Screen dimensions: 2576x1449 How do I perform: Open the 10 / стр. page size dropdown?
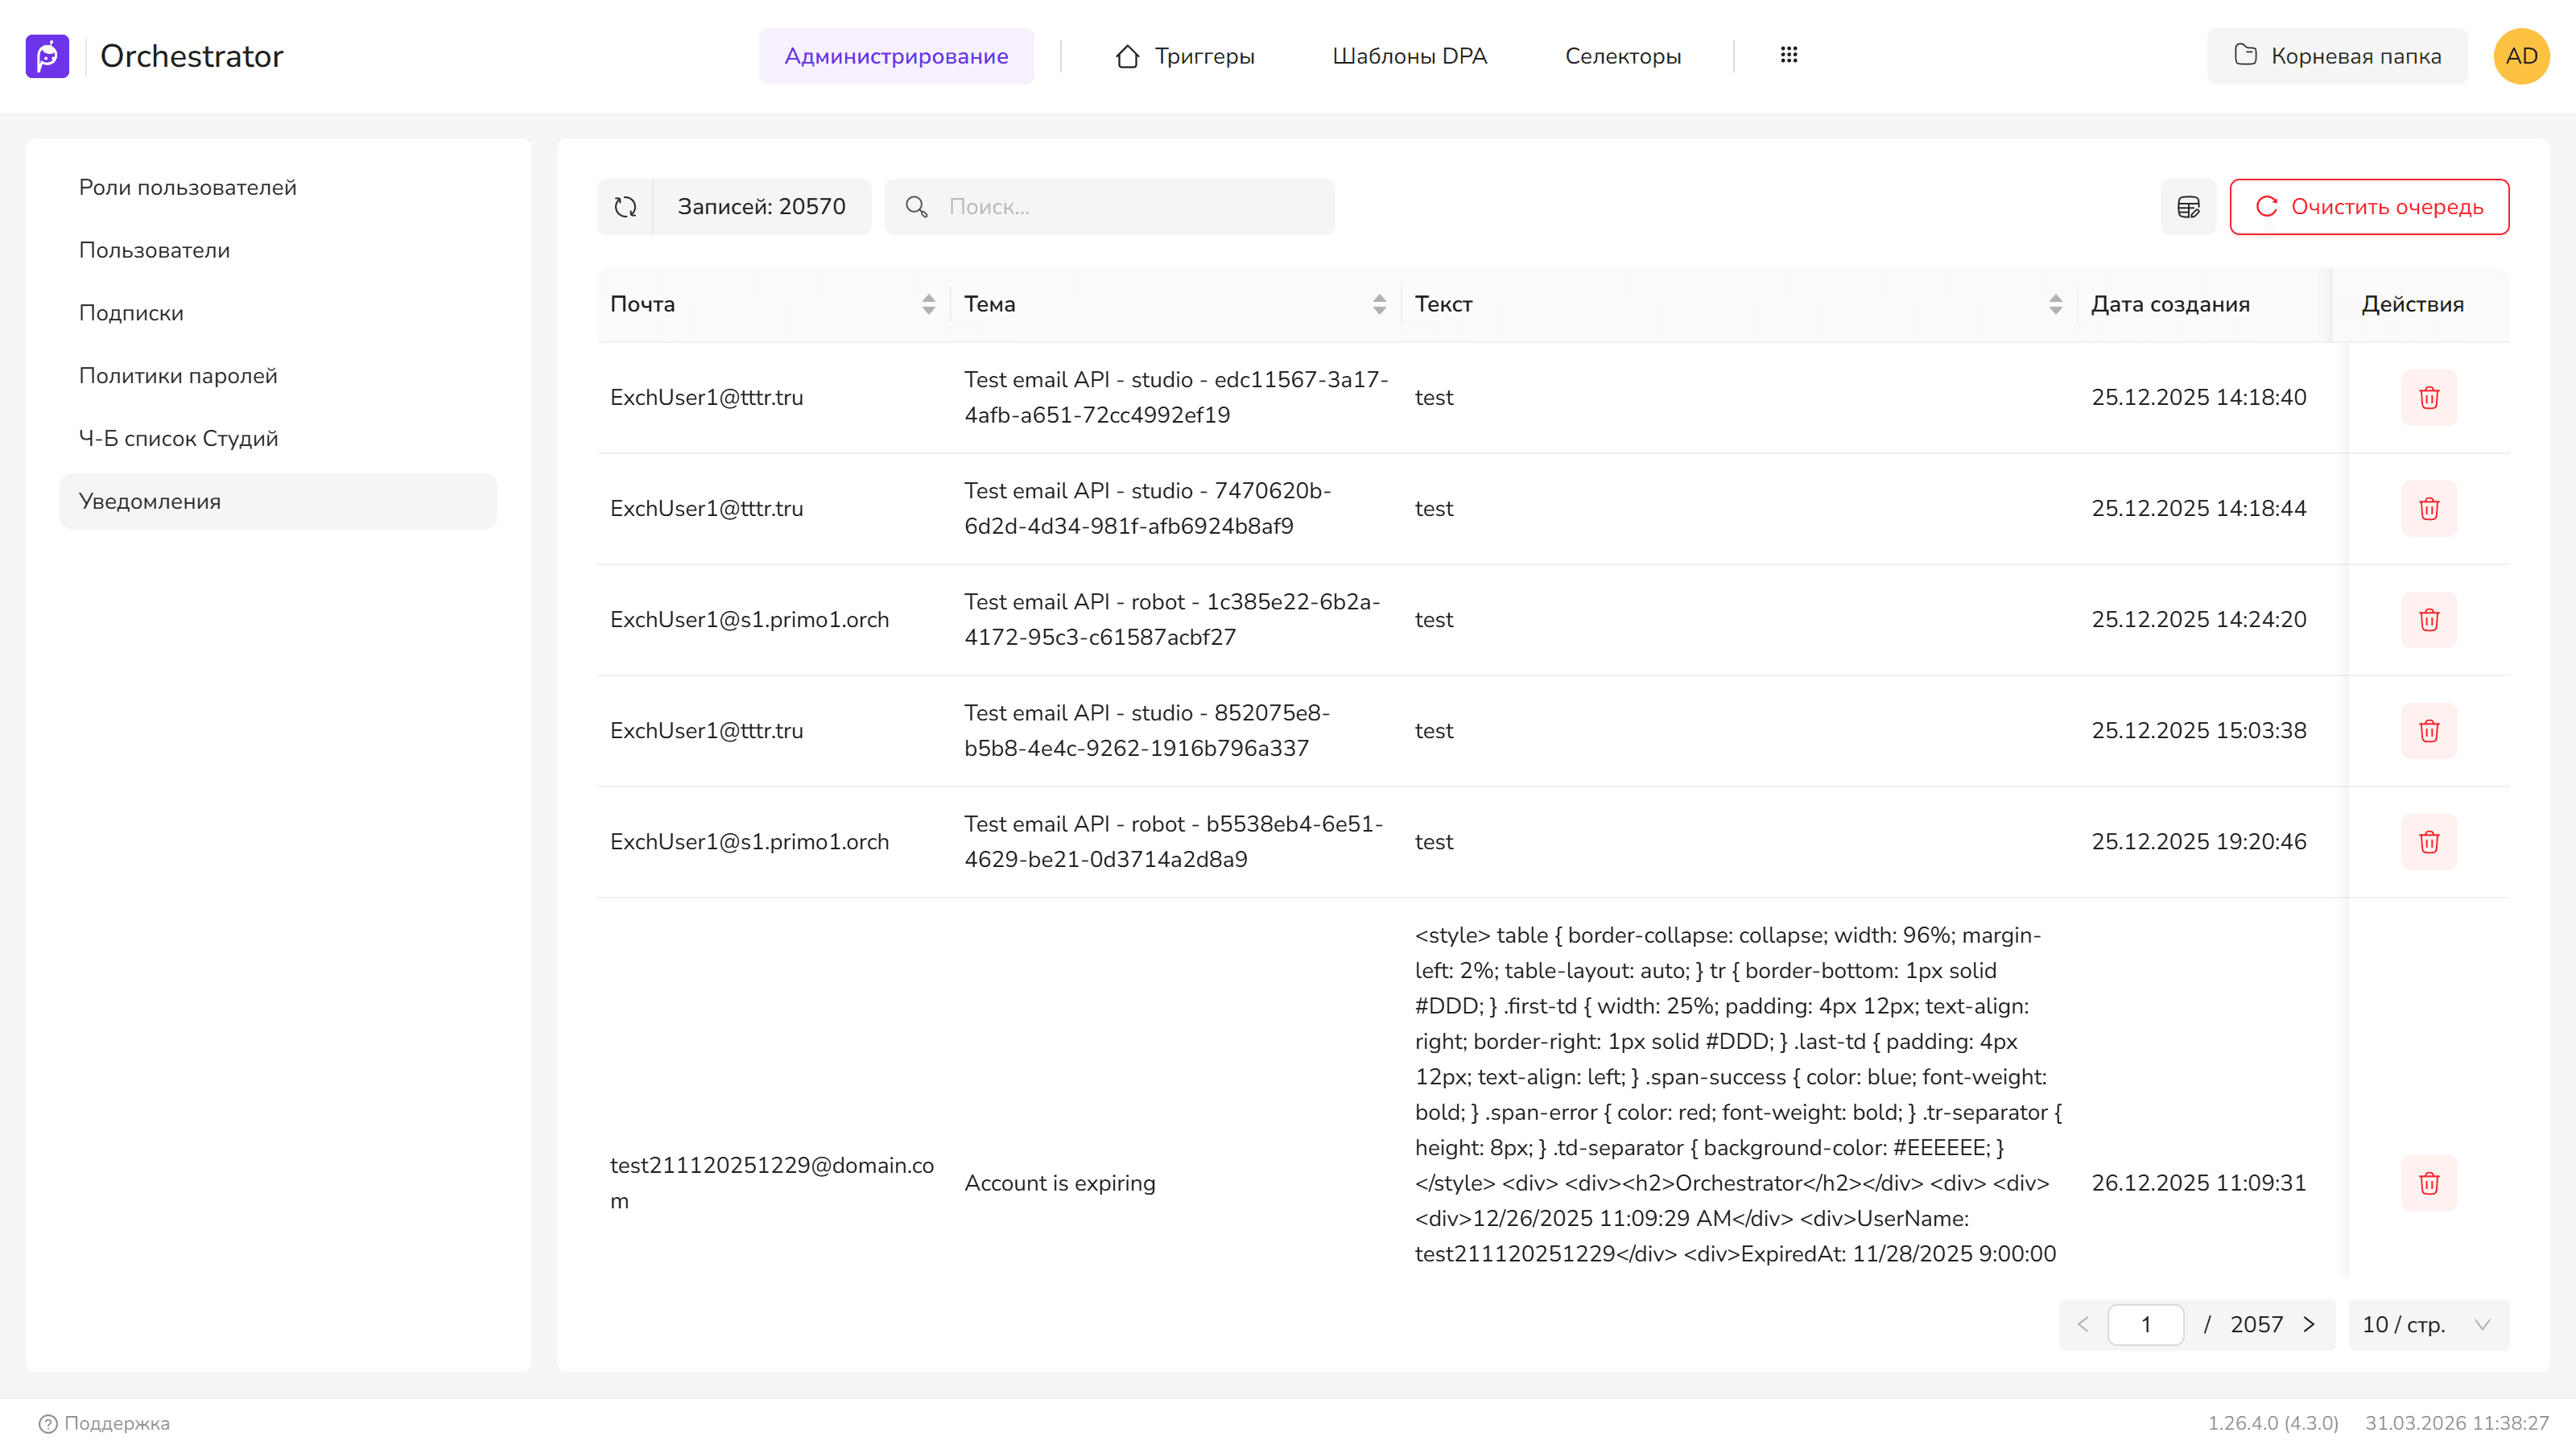tap(2428, 1325)
